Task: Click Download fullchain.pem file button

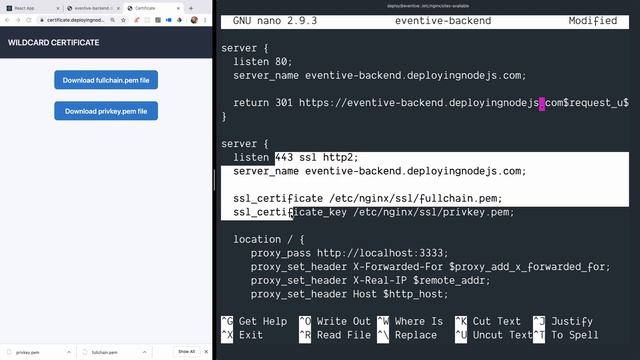Action: point(106,80)
